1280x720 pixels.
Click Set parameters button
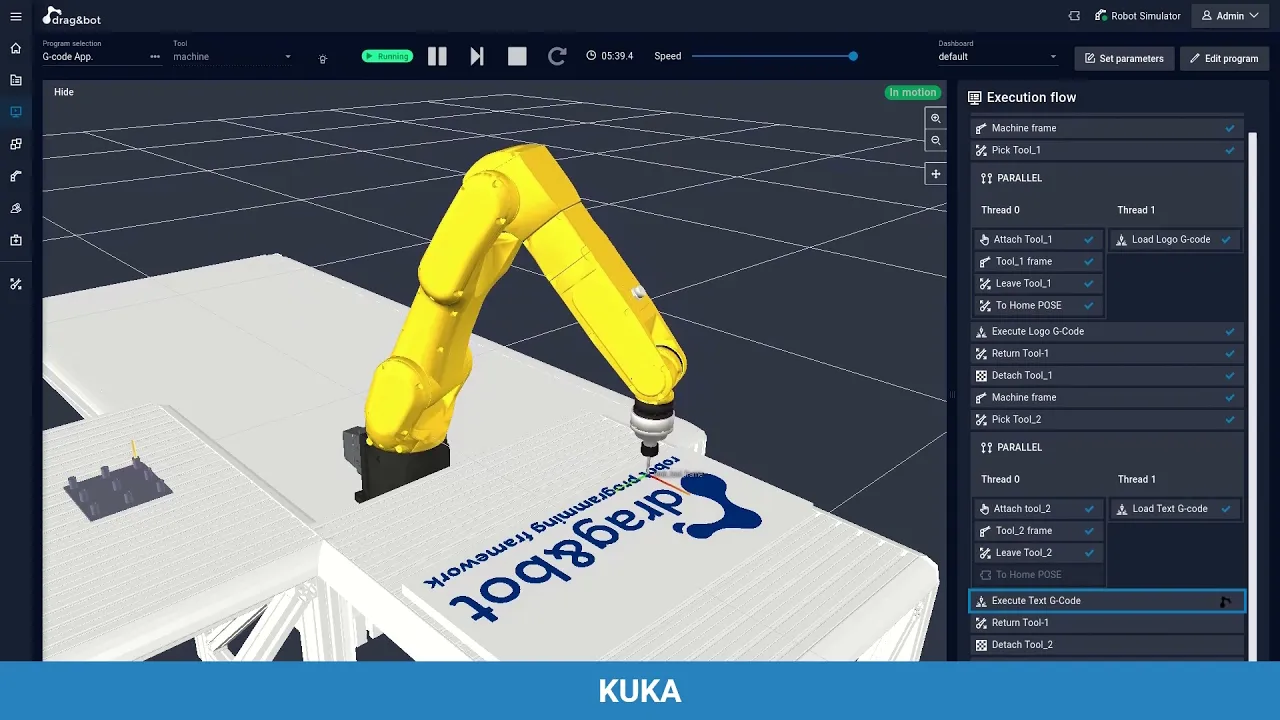click(x=1124, y=58)
